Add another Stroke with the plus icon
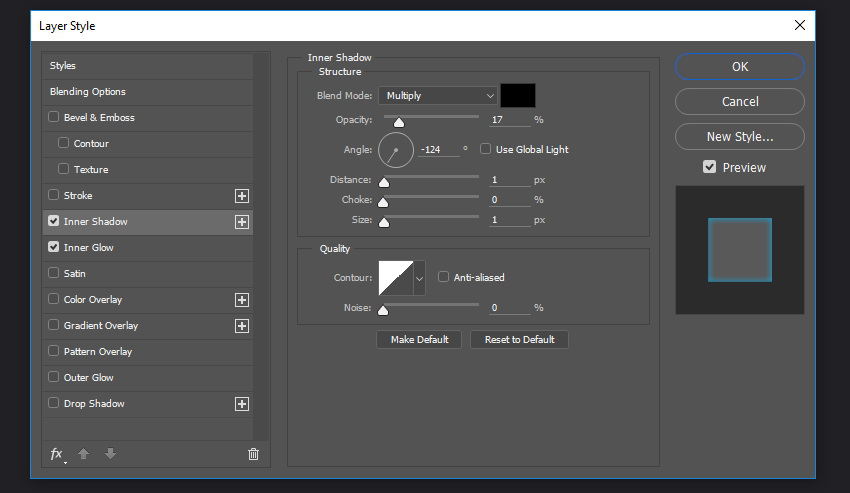 [x=242, y=196]
